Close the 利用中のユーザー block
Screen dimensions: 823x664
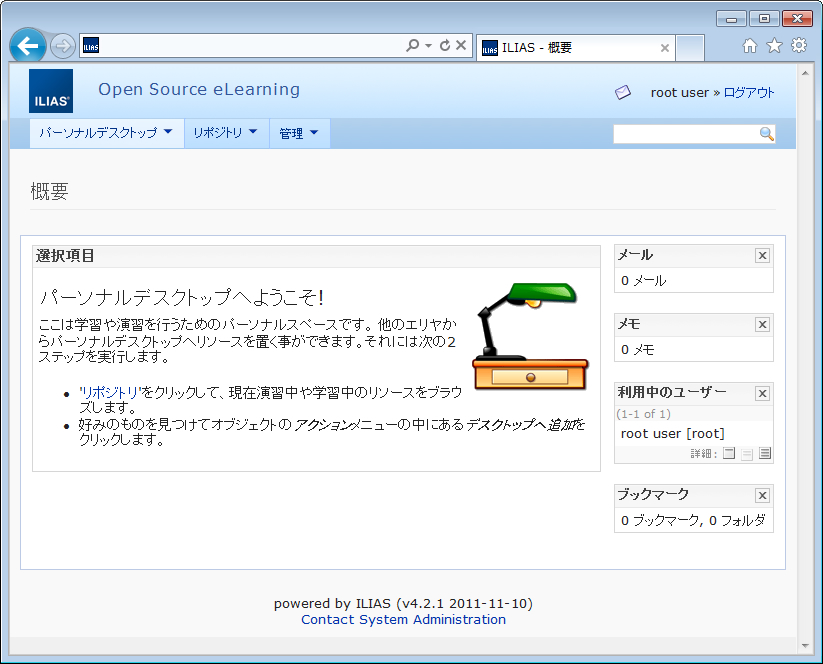pos(762,394)
